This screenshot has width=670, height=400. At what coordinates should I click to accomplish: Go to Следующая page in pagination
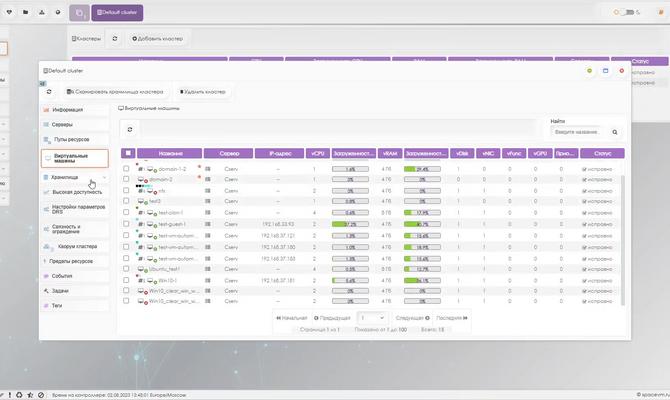click(412, 318)
